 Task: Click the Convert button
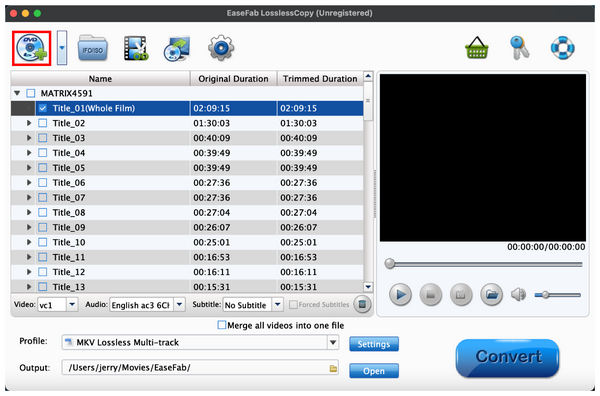[x=508, y=357]
